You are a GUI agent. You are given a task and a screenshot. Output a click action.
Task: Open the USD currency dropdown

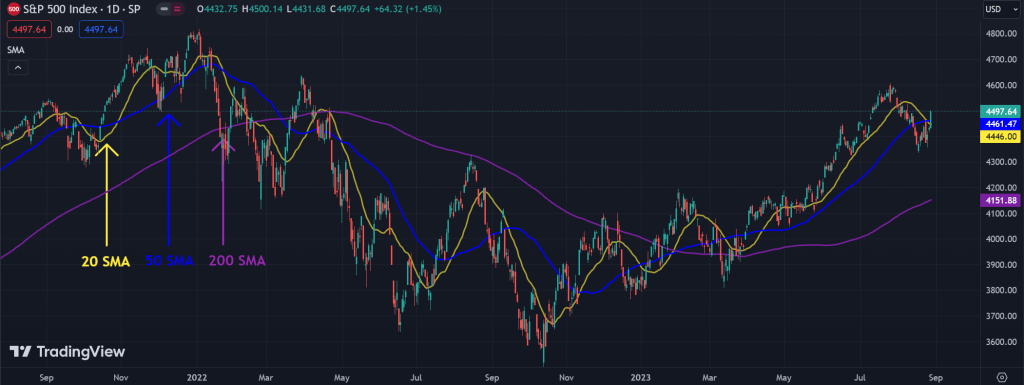(x=1001, y=10)
